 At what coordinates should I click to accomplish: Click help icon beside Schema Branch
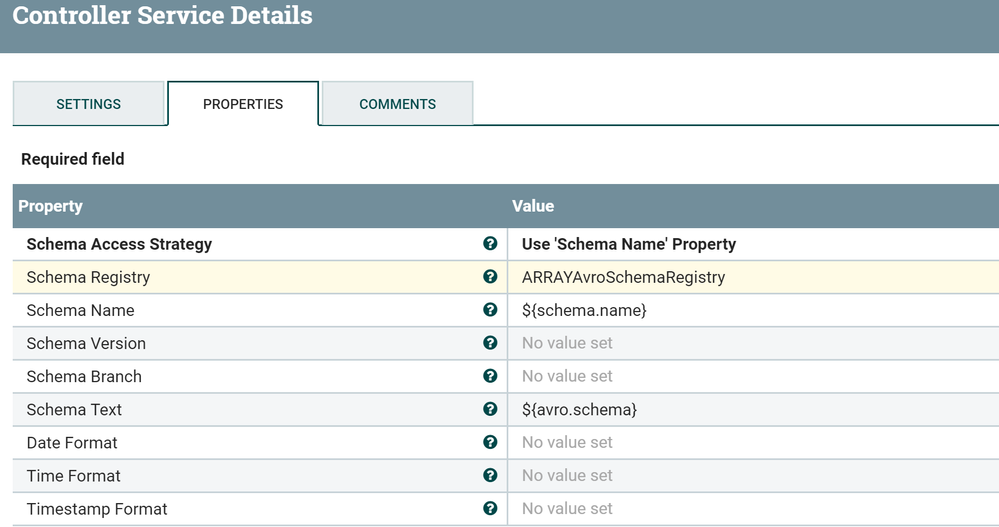click(490, 376)
